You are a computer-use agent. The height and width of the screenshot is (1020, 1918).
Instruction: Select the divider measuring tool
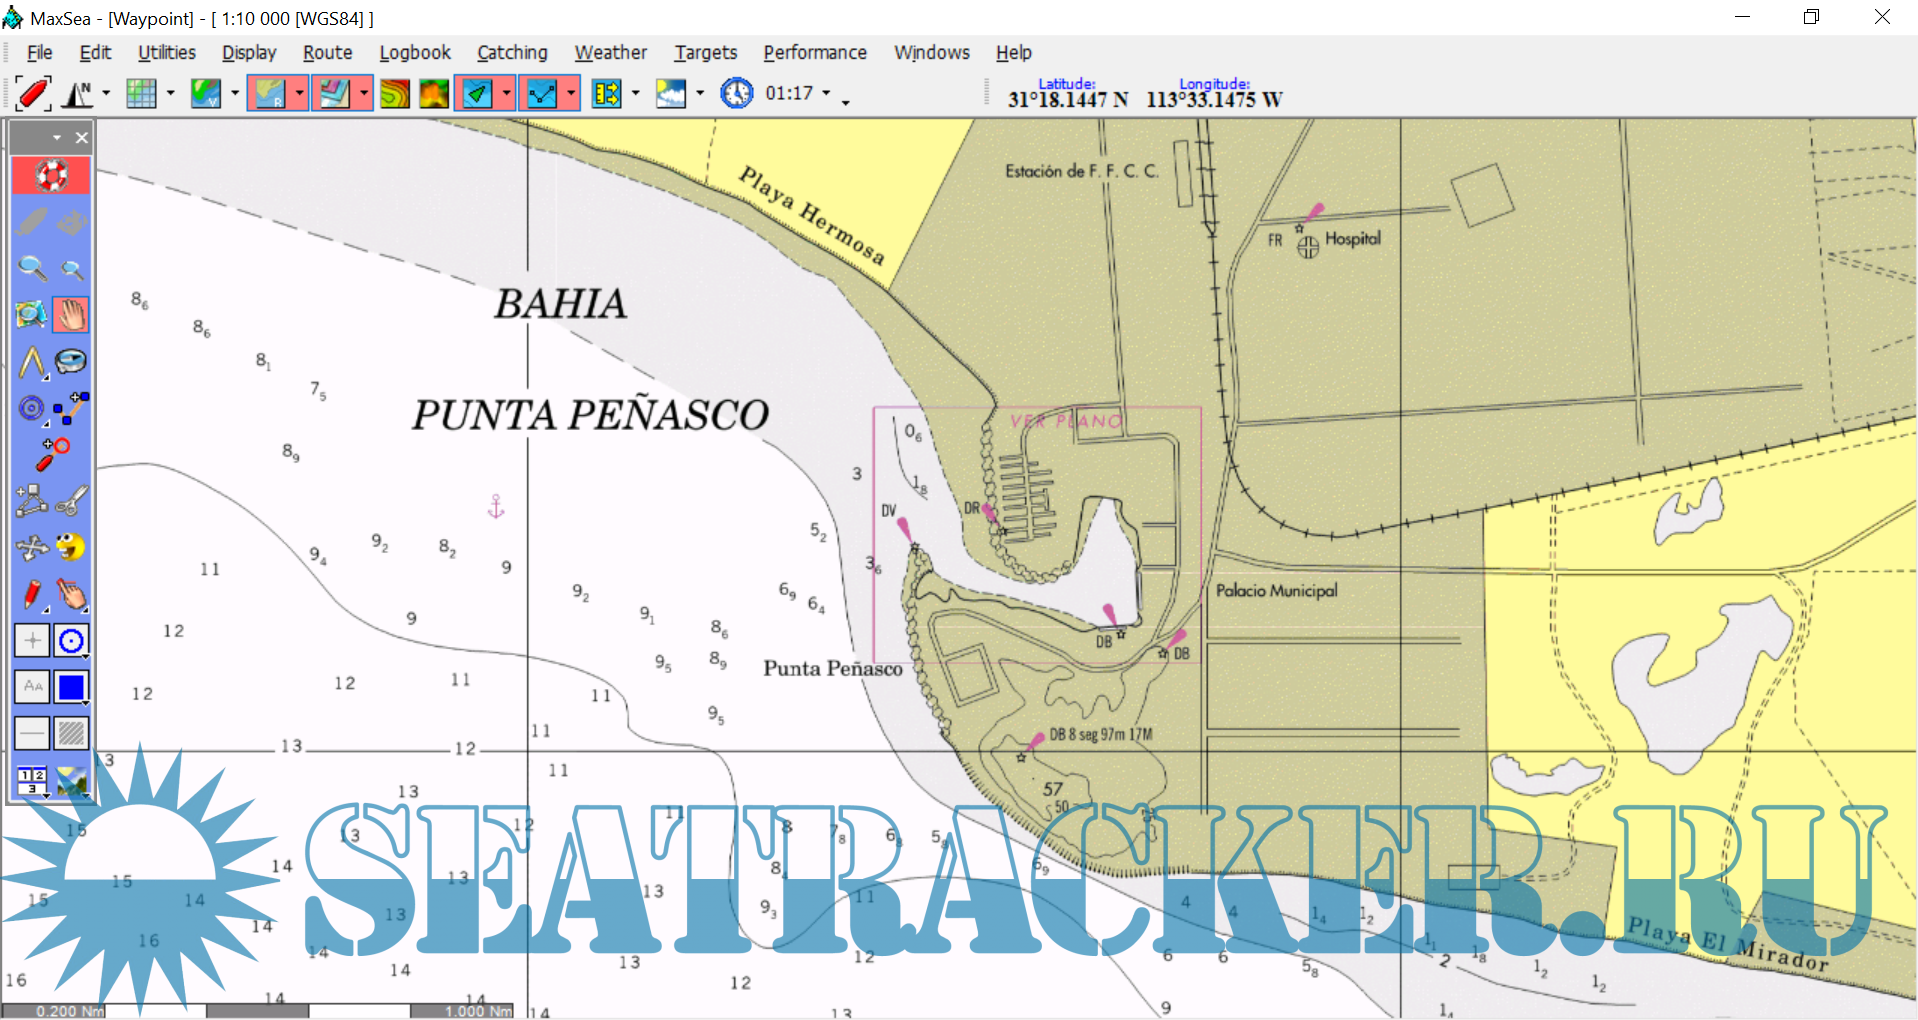tap(32, 362)
